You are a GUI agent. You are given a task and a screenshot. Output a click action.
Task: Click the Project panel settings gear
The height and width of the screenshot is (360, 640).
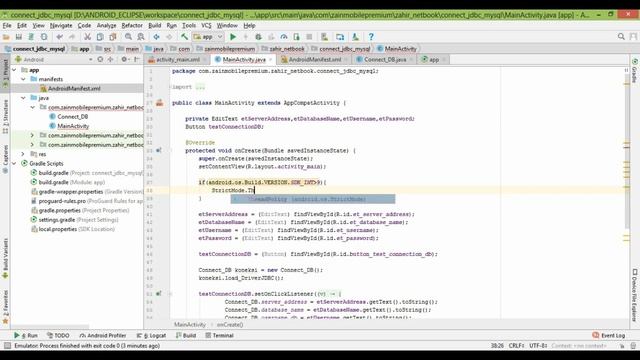click(124, 59)
